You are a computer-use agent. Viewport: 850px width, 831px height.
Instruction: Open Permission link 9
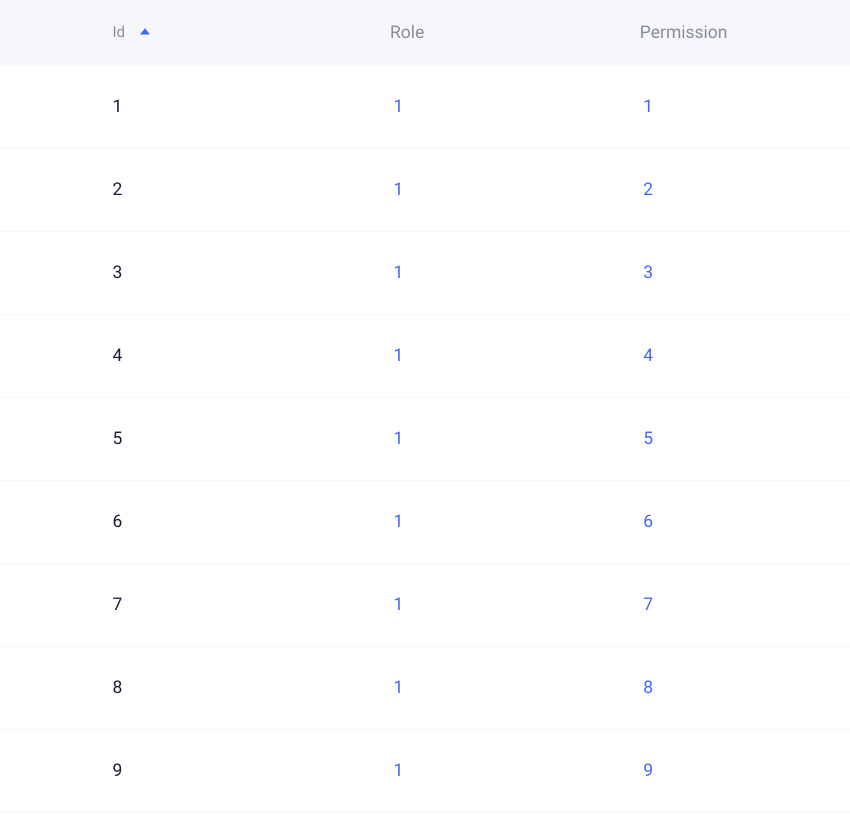click(x=648, y=770)
